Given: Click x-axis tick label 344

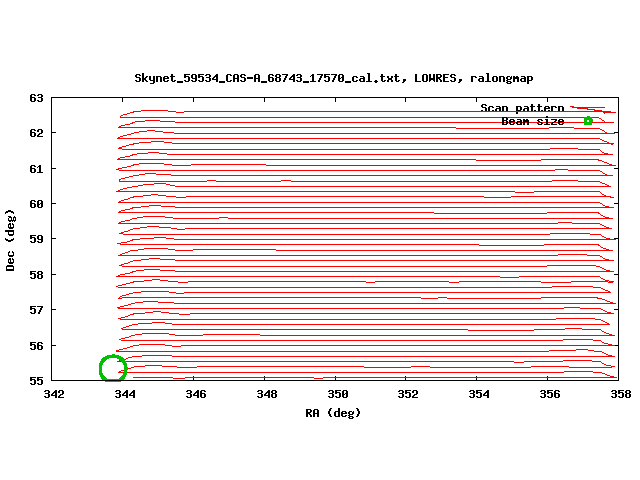Looking at the screenshot, I should point(125,394).
